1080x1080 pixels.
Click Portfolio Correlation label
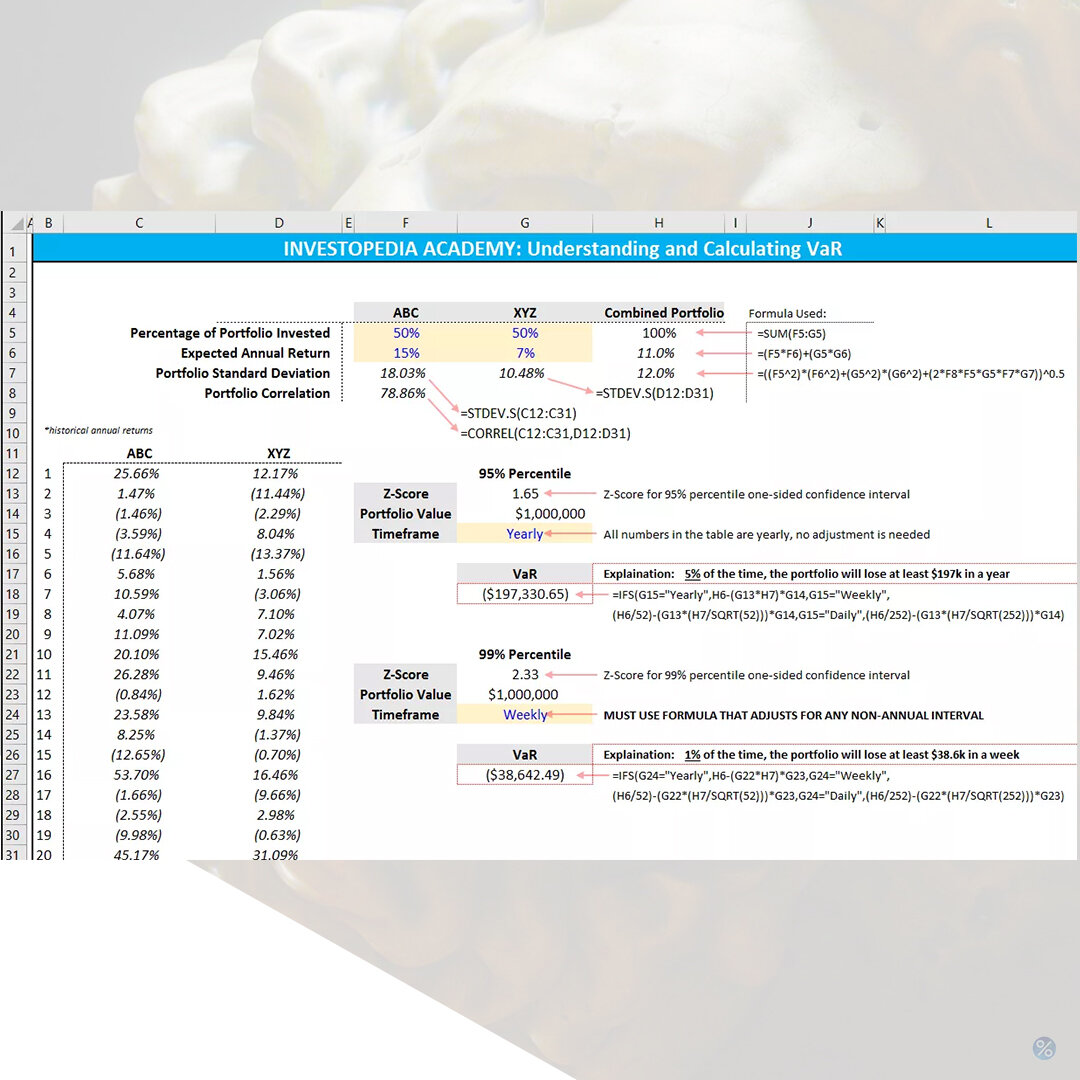click(x=267, y=393)
